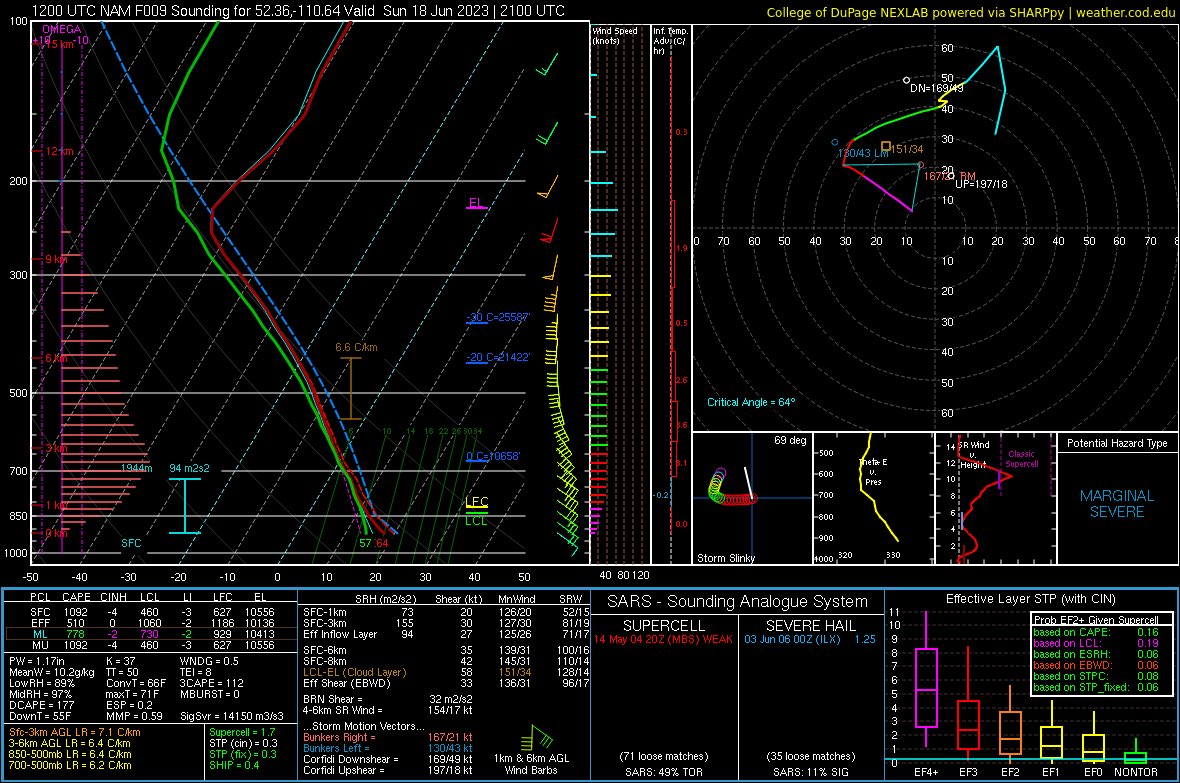Click the 'PW = 1.17in' value
1180x783 pixels.
point(38,661)
